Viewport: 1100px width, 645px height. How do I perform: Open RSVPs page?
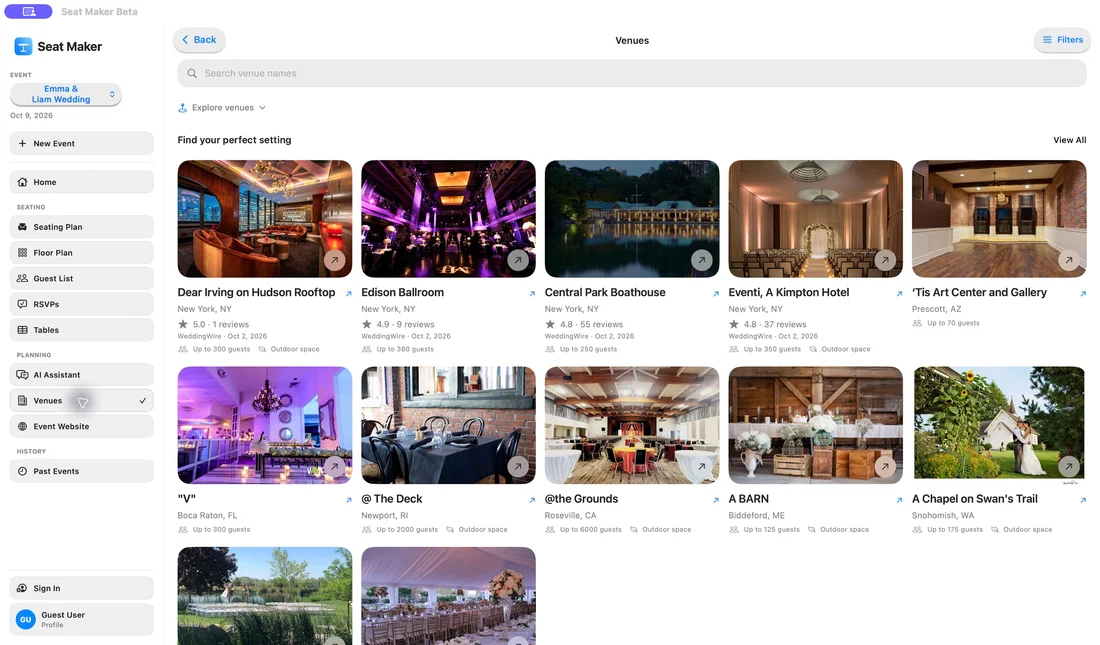(81, 304)
